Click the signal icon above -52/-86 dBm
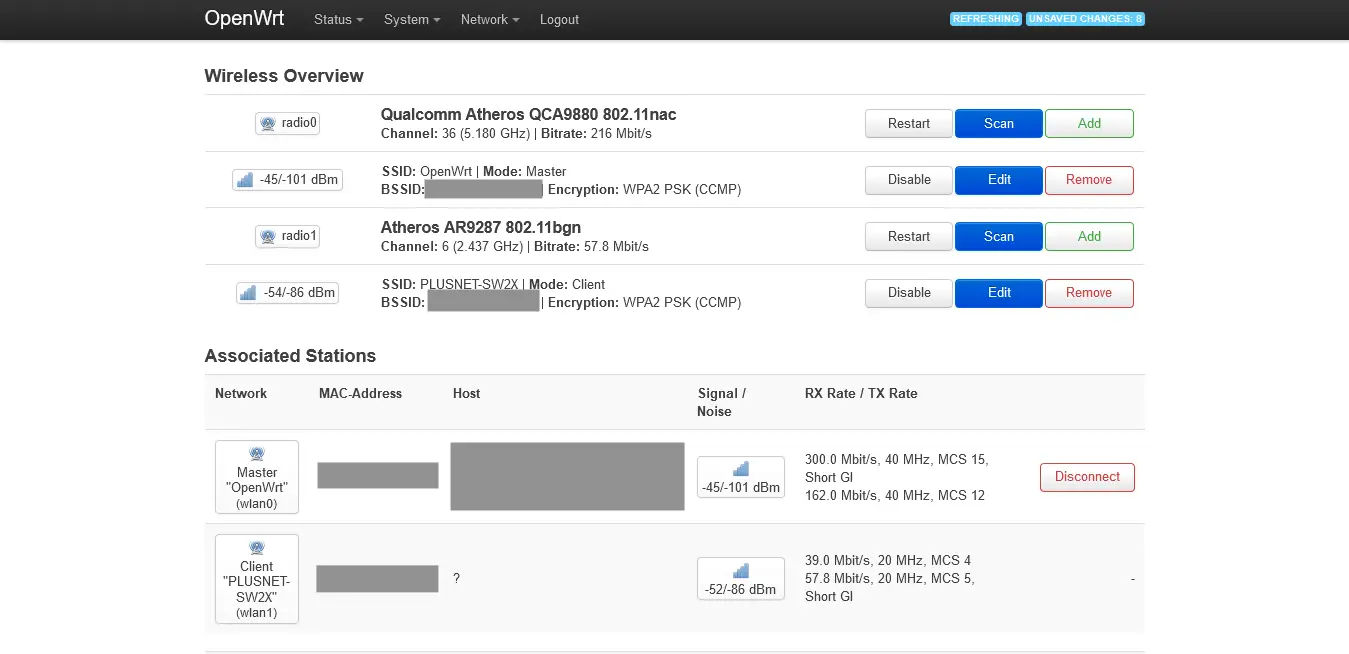Viewport: 1349px width, 654px height. pyautogui.click(x=741, y=570)
